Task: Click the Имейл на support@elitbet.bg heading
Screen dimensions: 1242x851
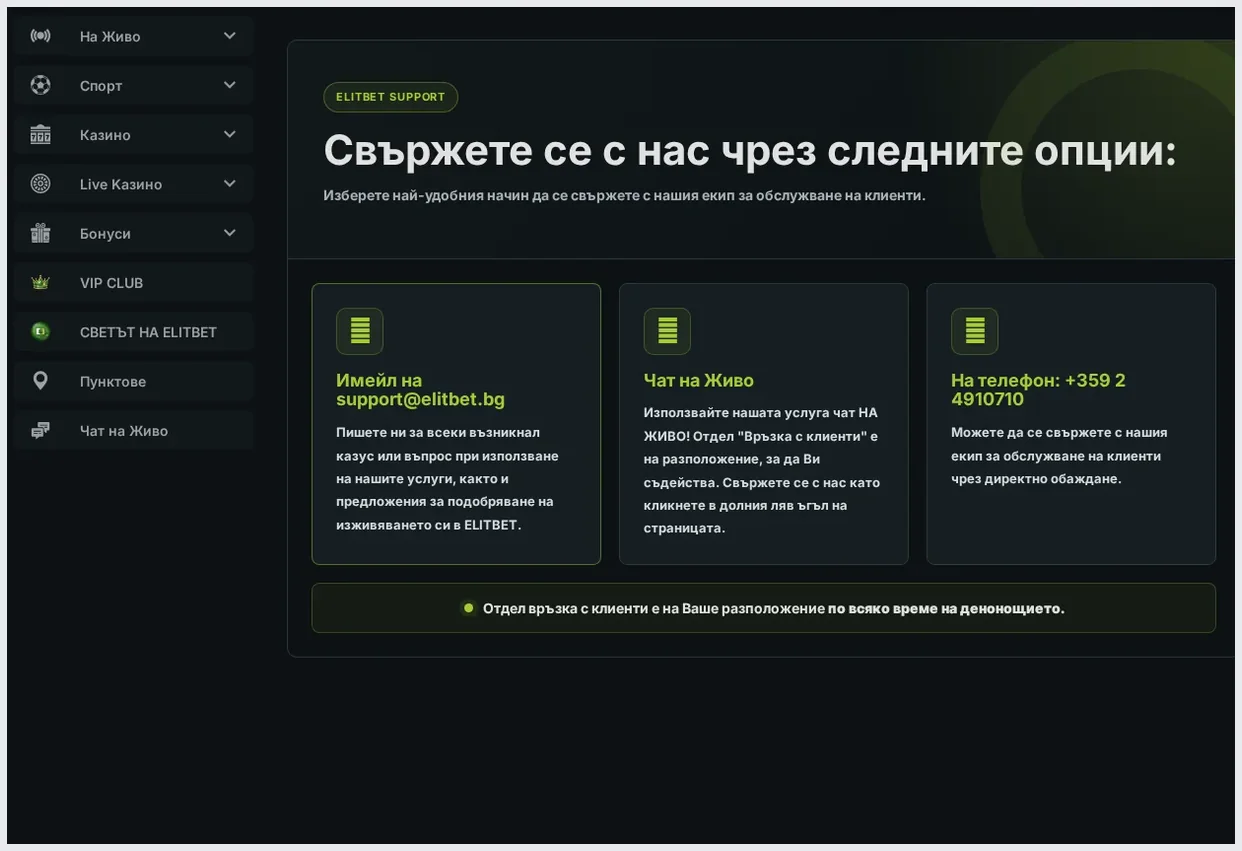Action: [x=420, y=390]
